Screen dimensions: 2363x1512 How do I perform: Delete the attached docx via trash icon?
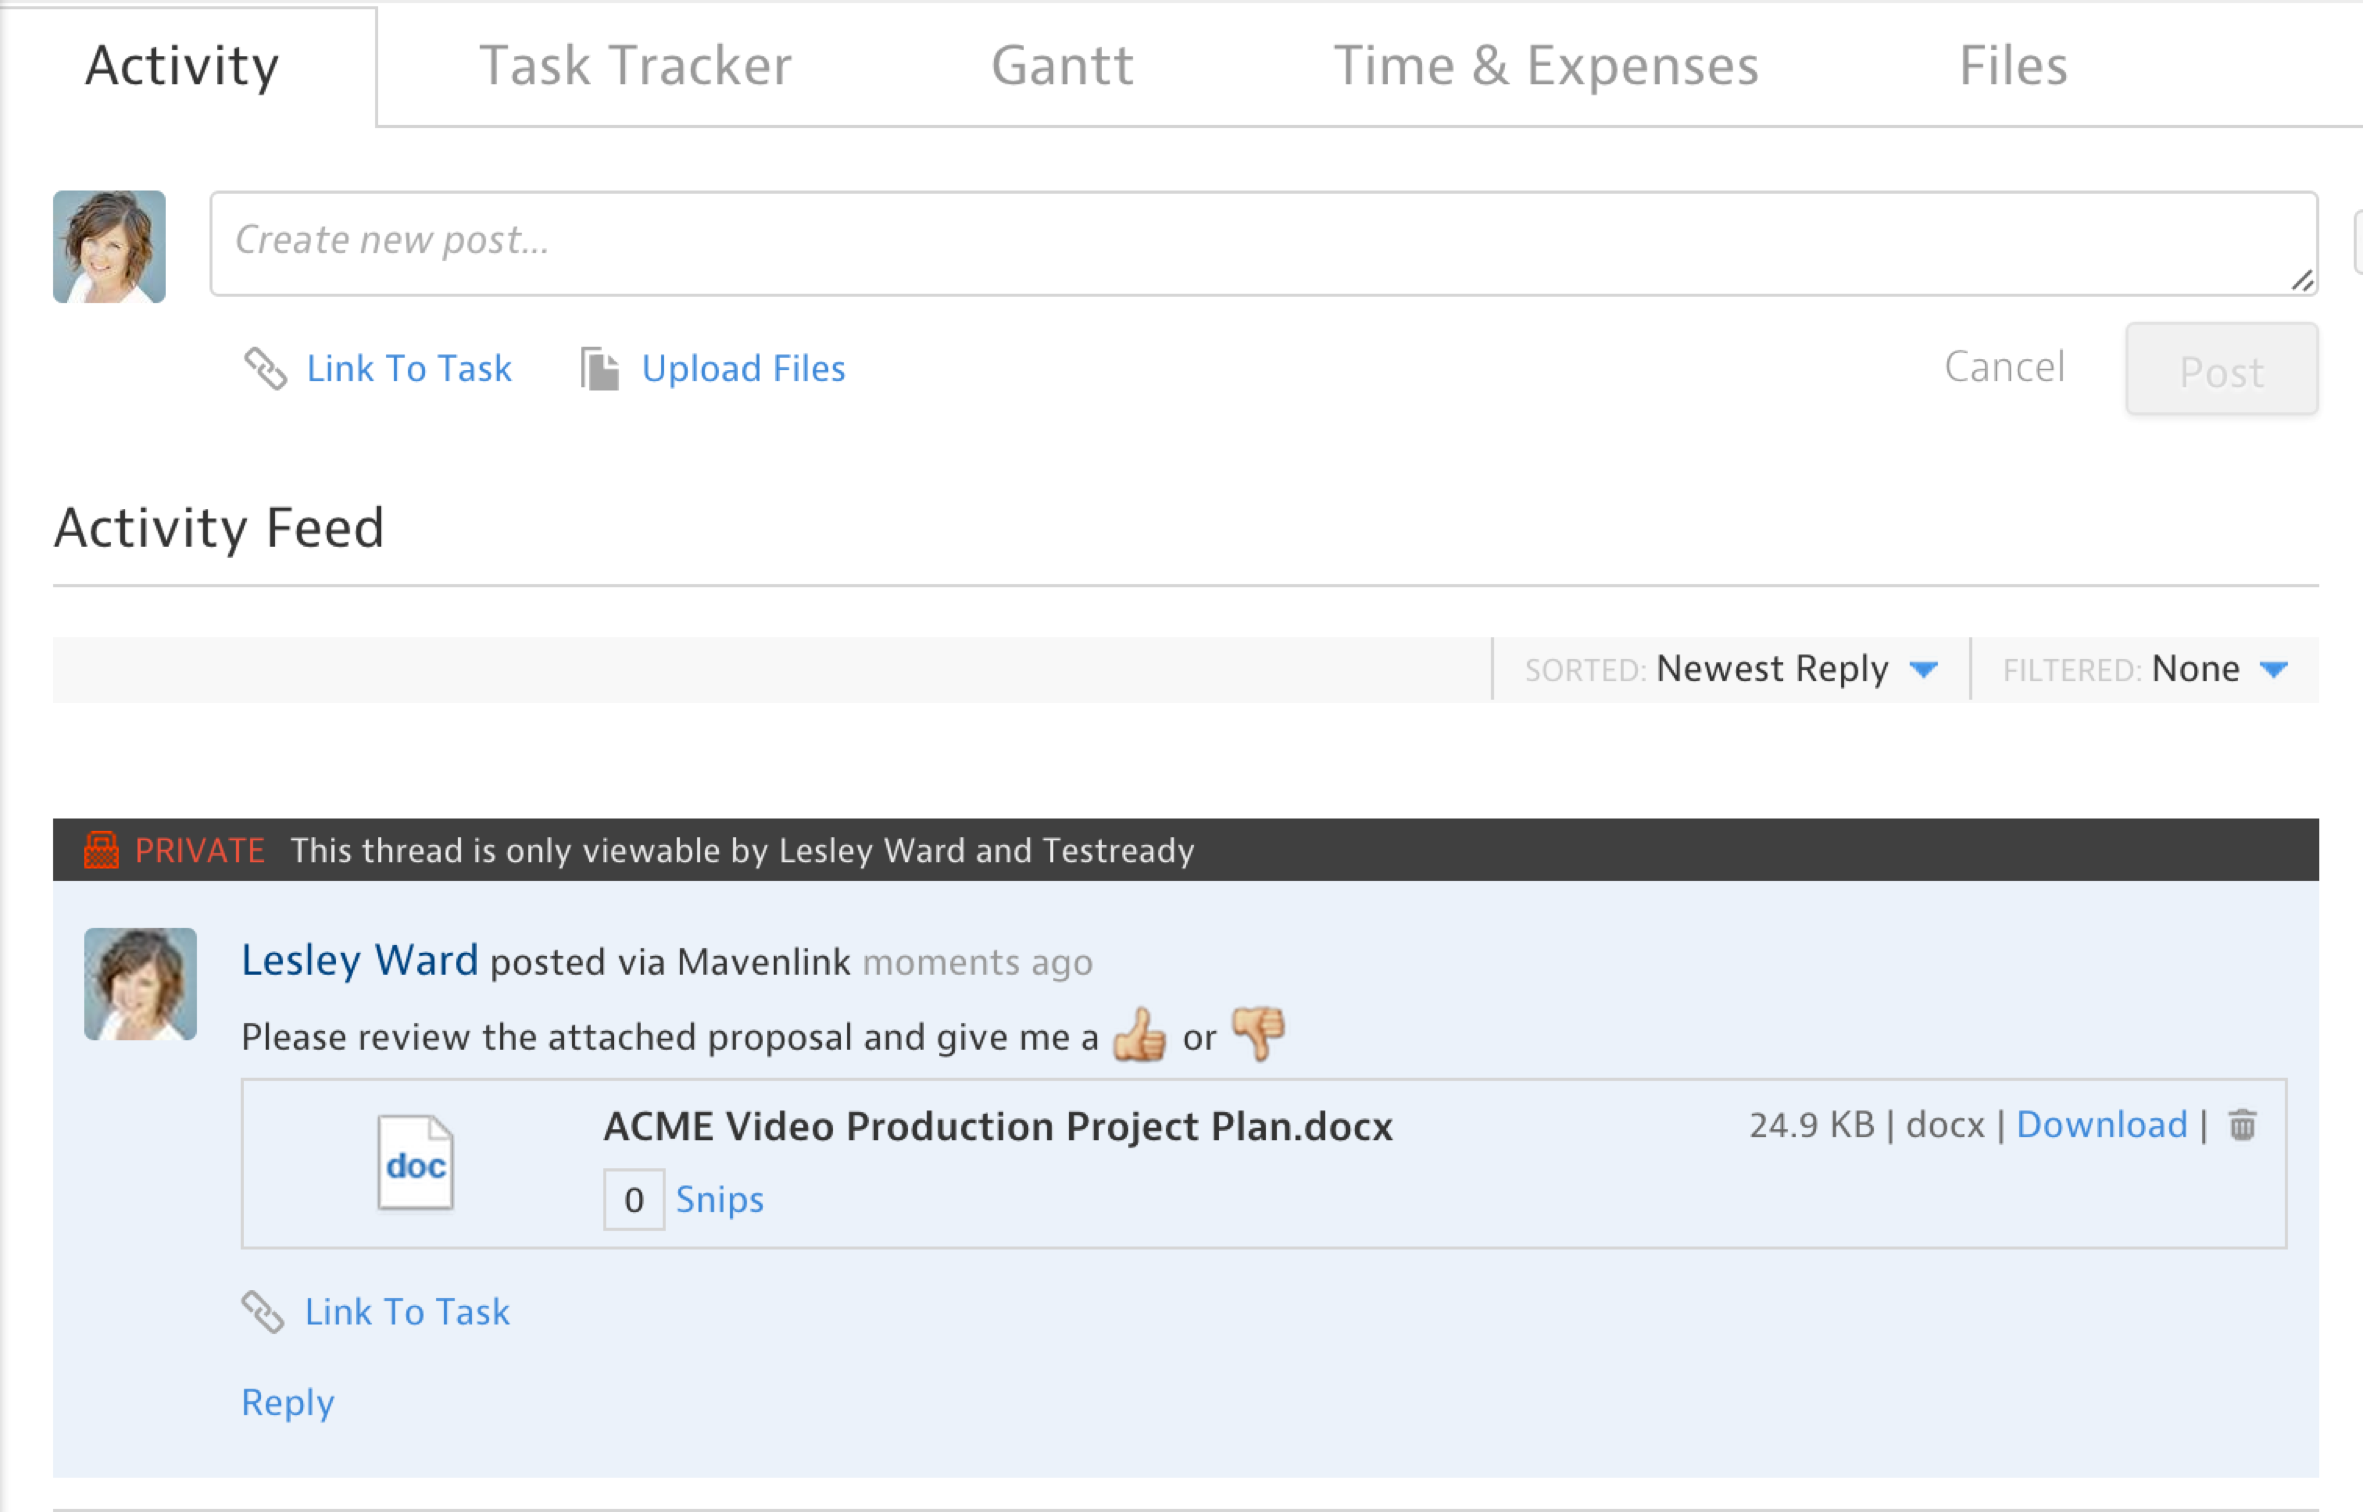[2242, 1125]
